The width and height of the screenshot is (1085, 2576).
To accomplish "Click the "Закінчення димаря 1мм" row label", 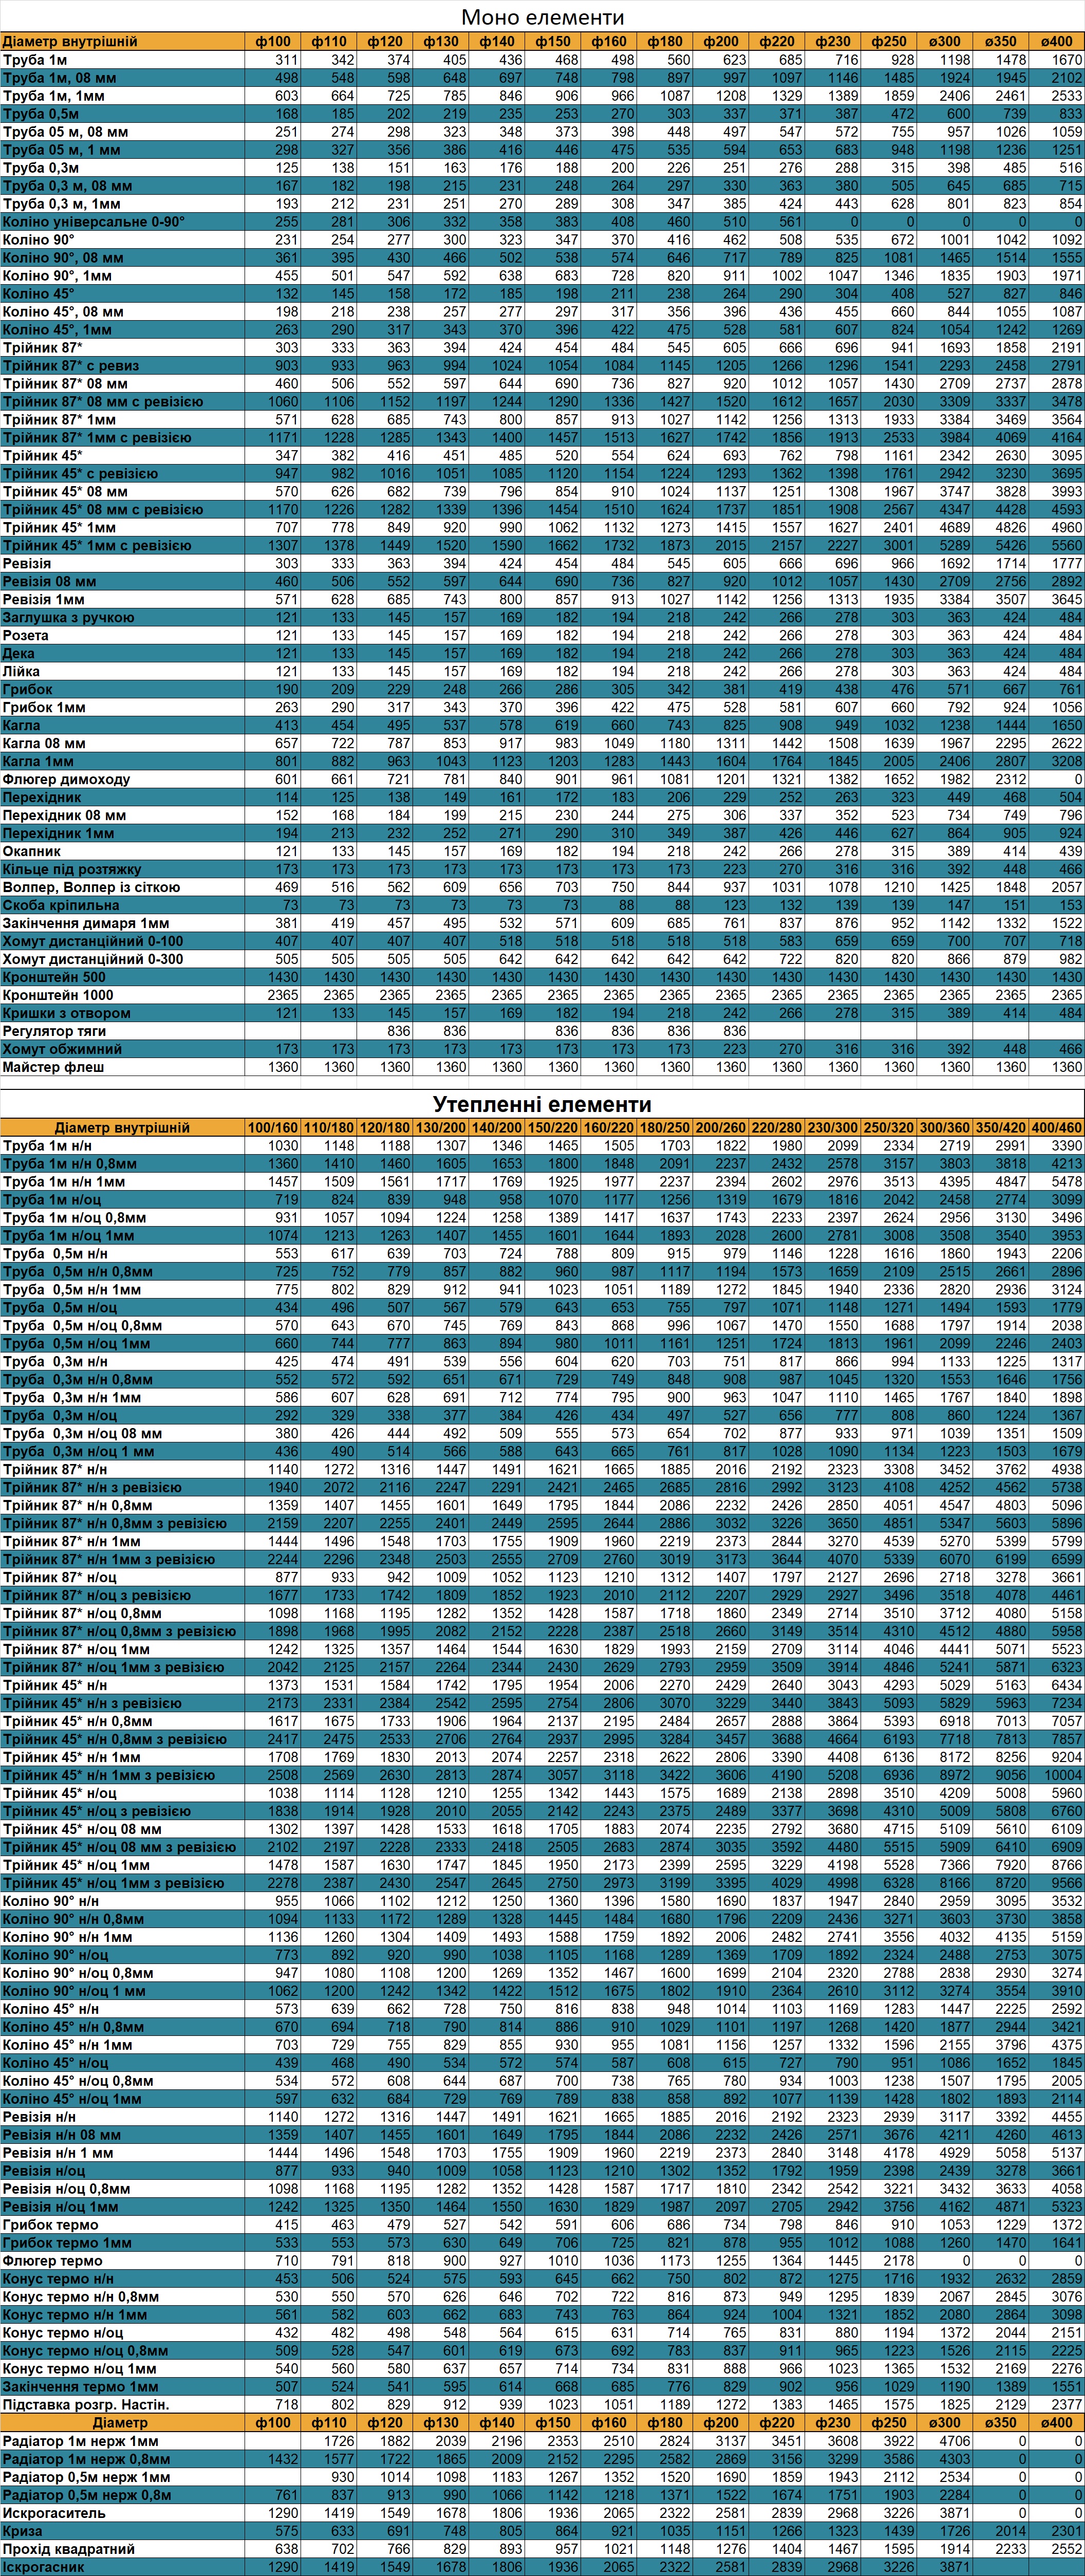I will [86, 923].
